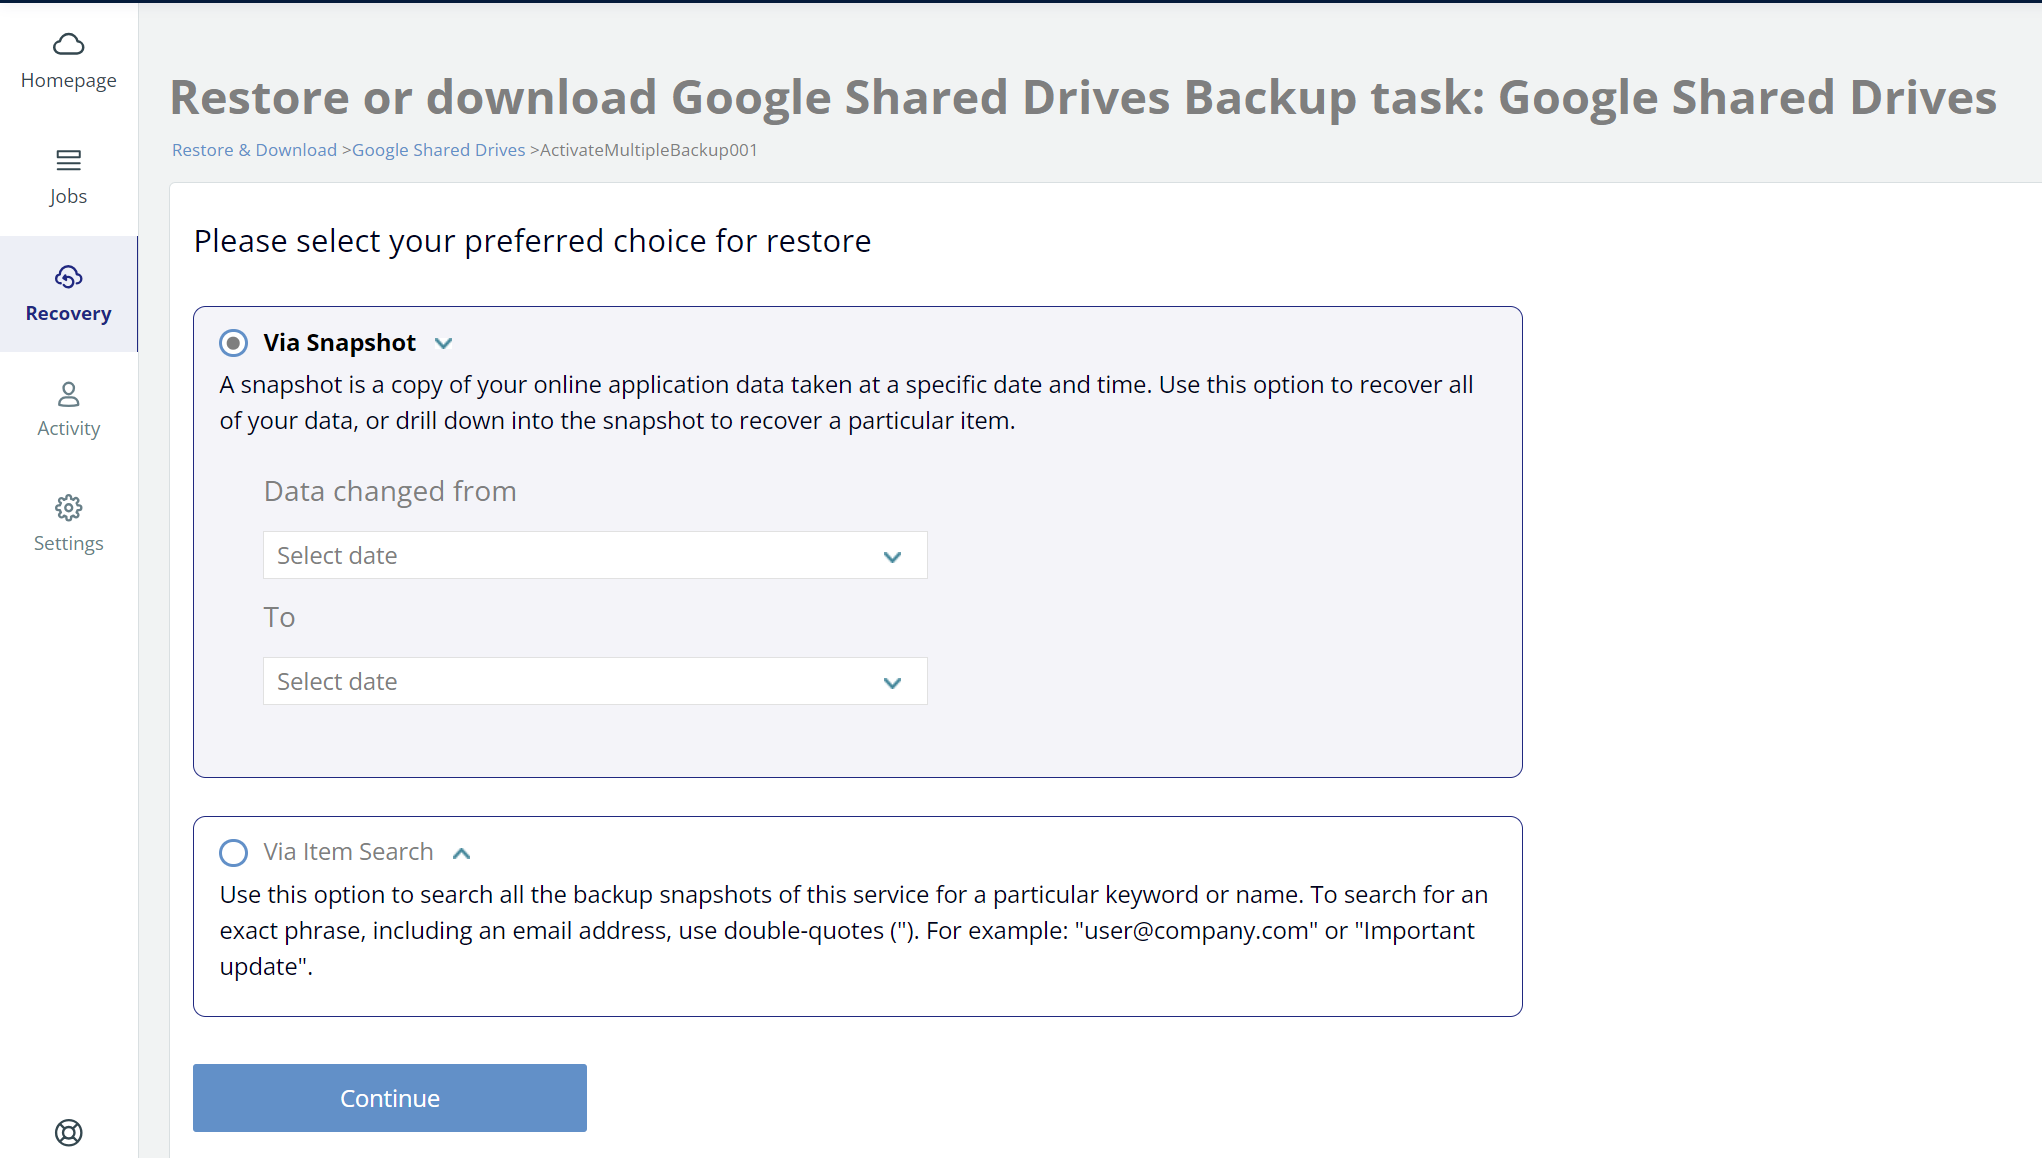Image resolution: width=2042 pixels, height=1158 pixels.
Task: Open the To date dropdown
Action: point(595,681)
